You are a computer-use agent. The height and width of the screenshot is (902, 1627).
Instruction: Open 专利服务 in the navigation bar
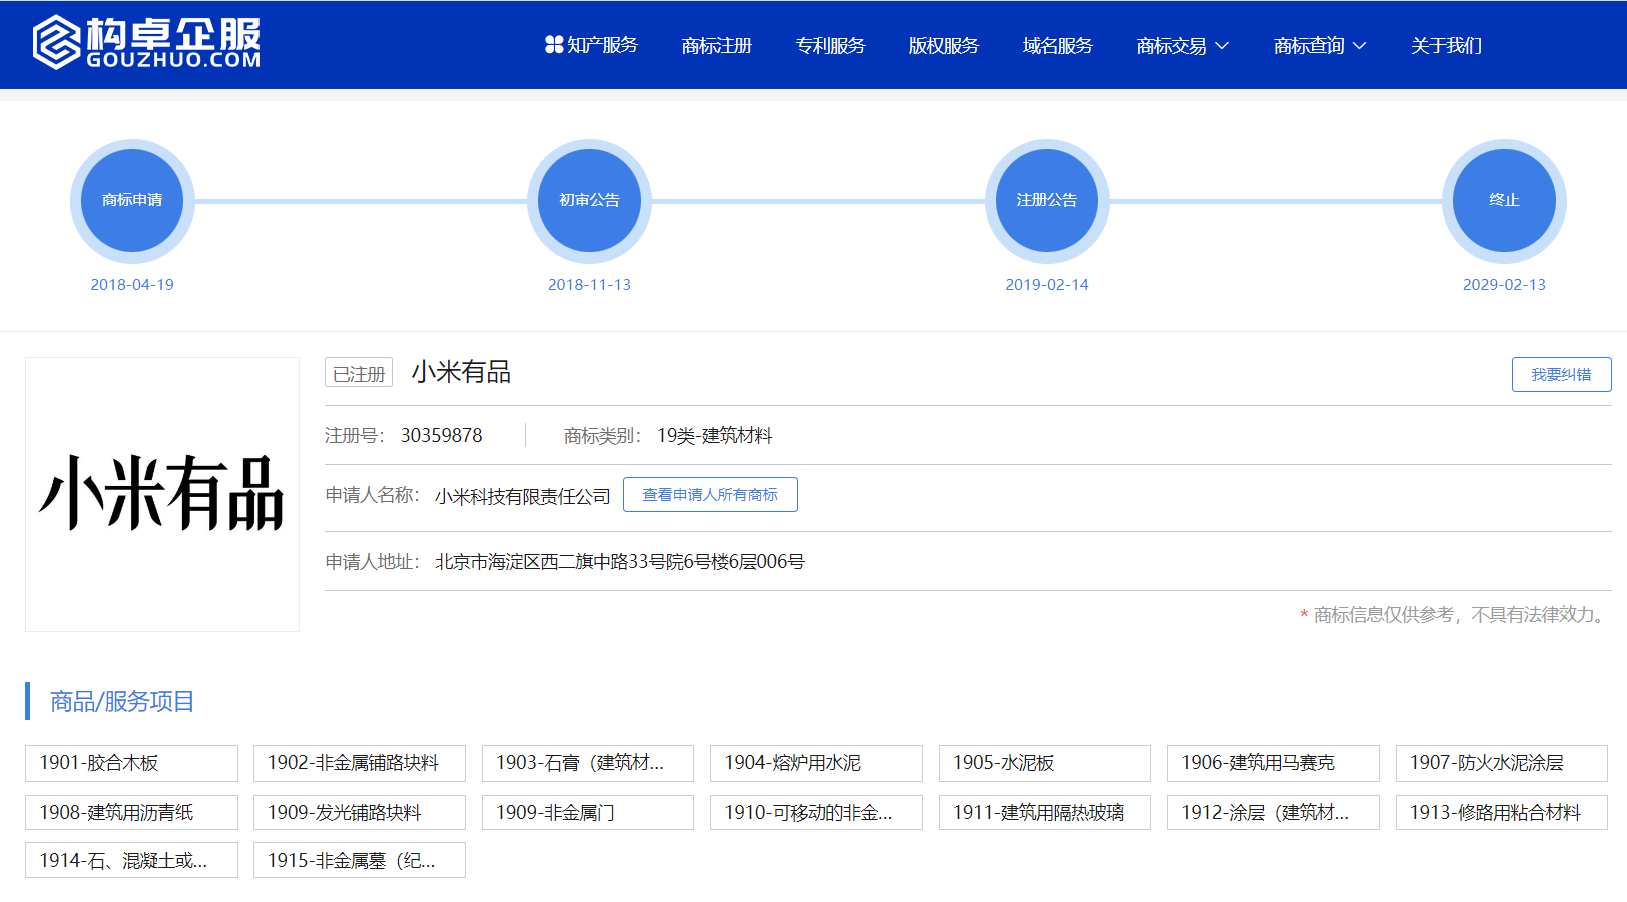pos(830,45)
